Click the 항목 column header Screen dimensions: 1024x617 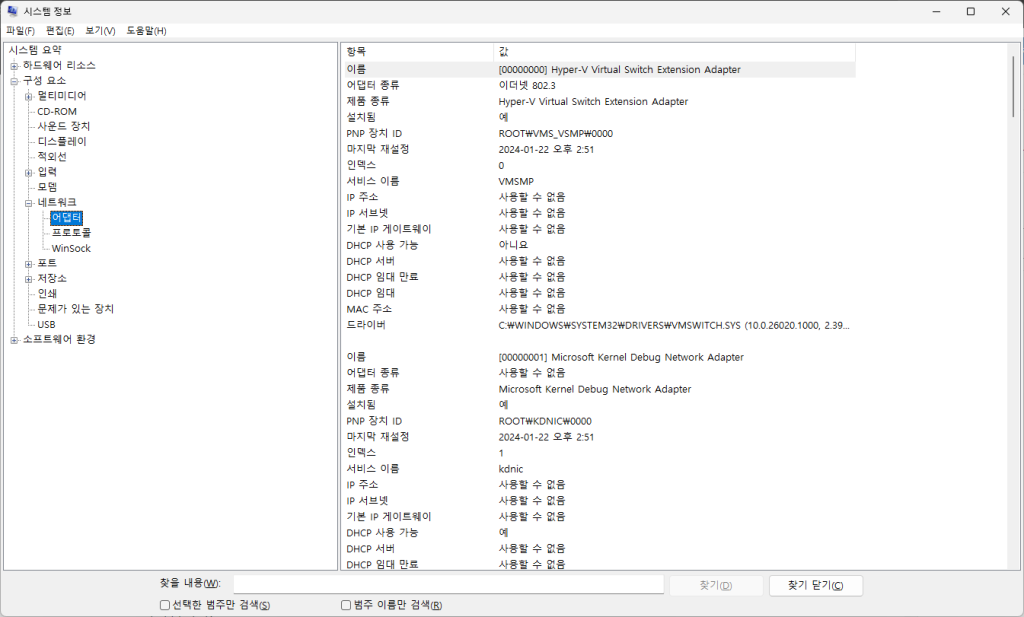pyautogui.click(x=418, y=52)
